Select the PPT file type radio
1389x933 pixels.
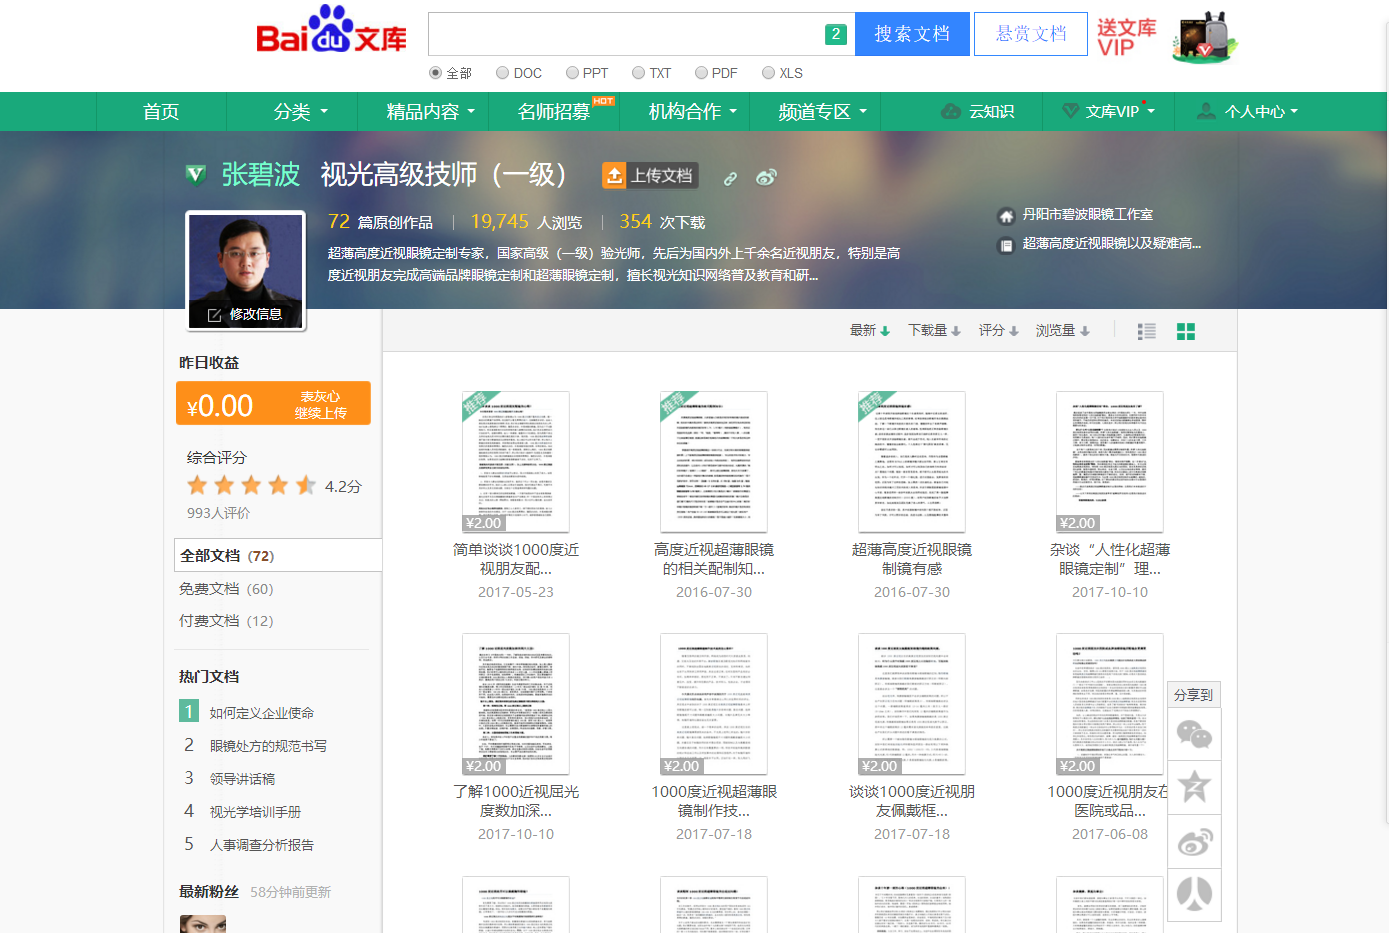click(572, 73)
